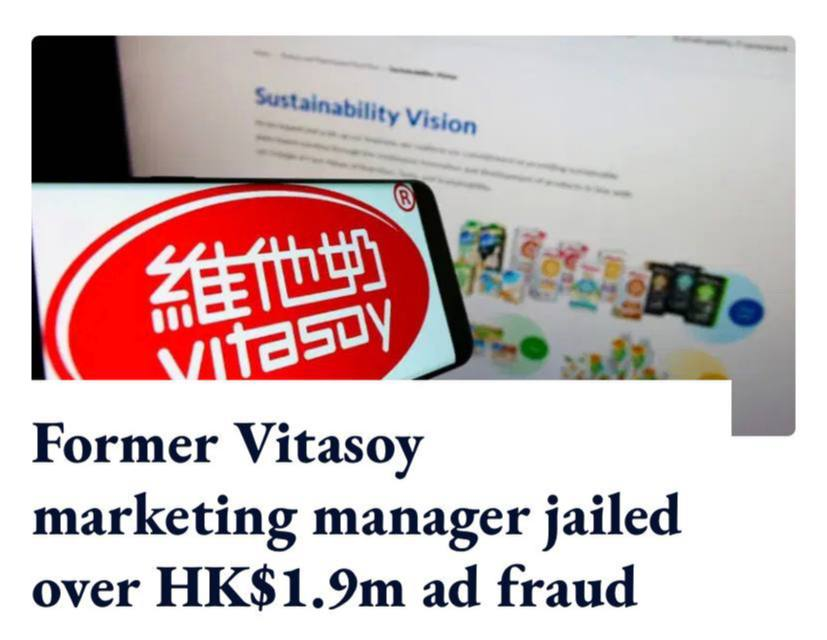Screen dimensions: 827x640
Task: Click the Chinese characters 維他奶 in logo
Action: pyautogui.click(x=264, y=280)
